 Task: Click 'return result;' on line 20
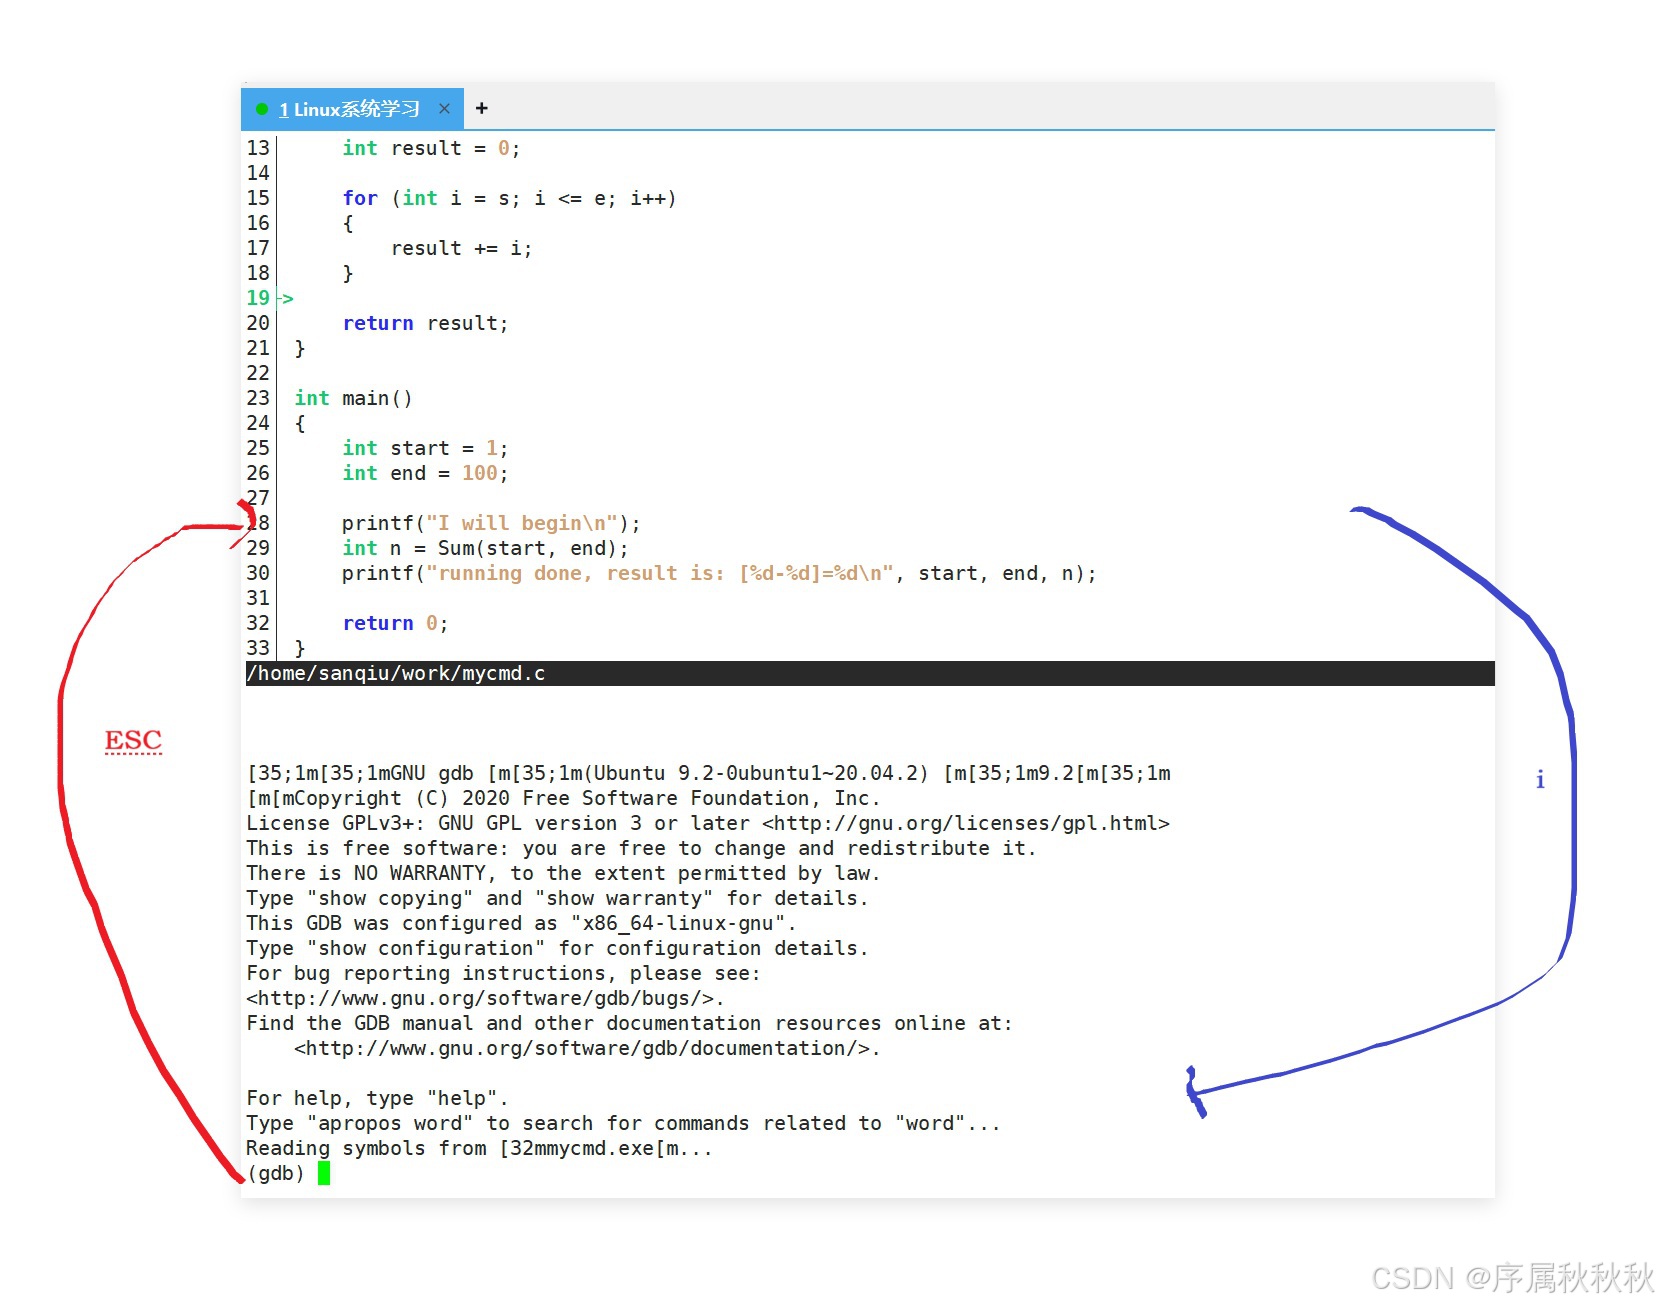(x=425, y=323)
